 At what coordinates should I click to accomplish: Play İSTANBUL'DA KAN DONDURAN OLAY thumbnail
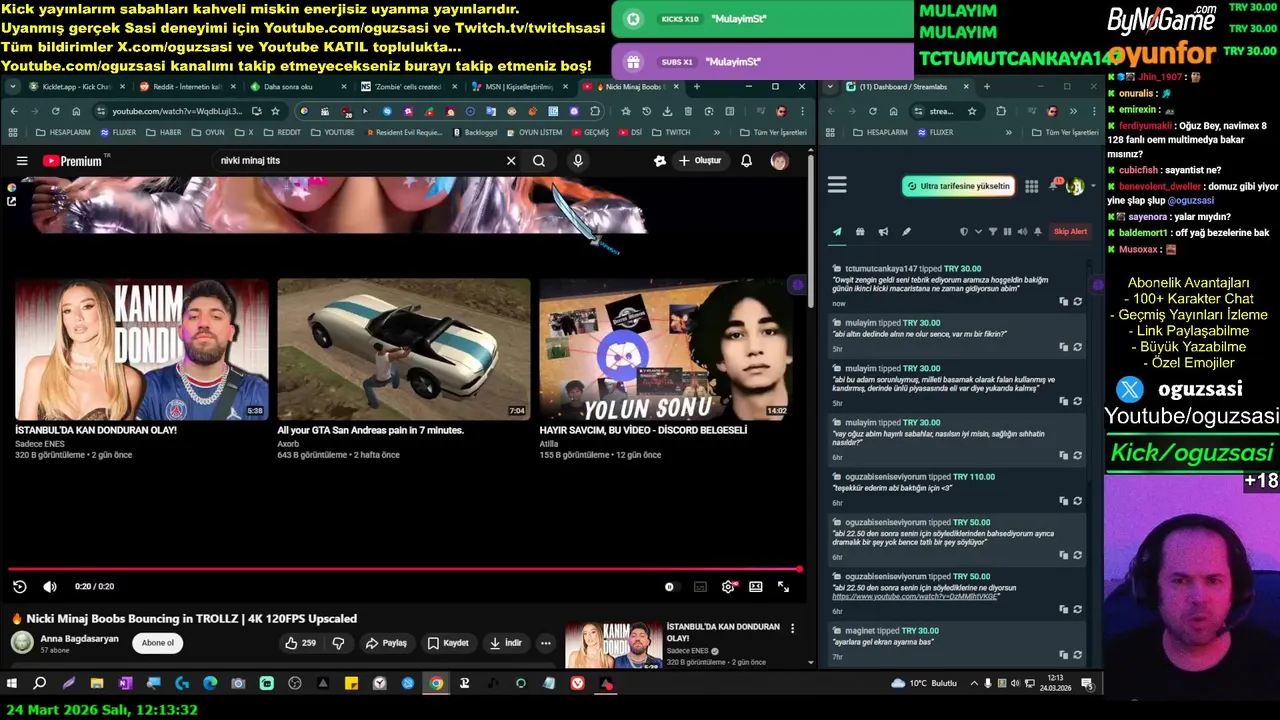[141, 349]
